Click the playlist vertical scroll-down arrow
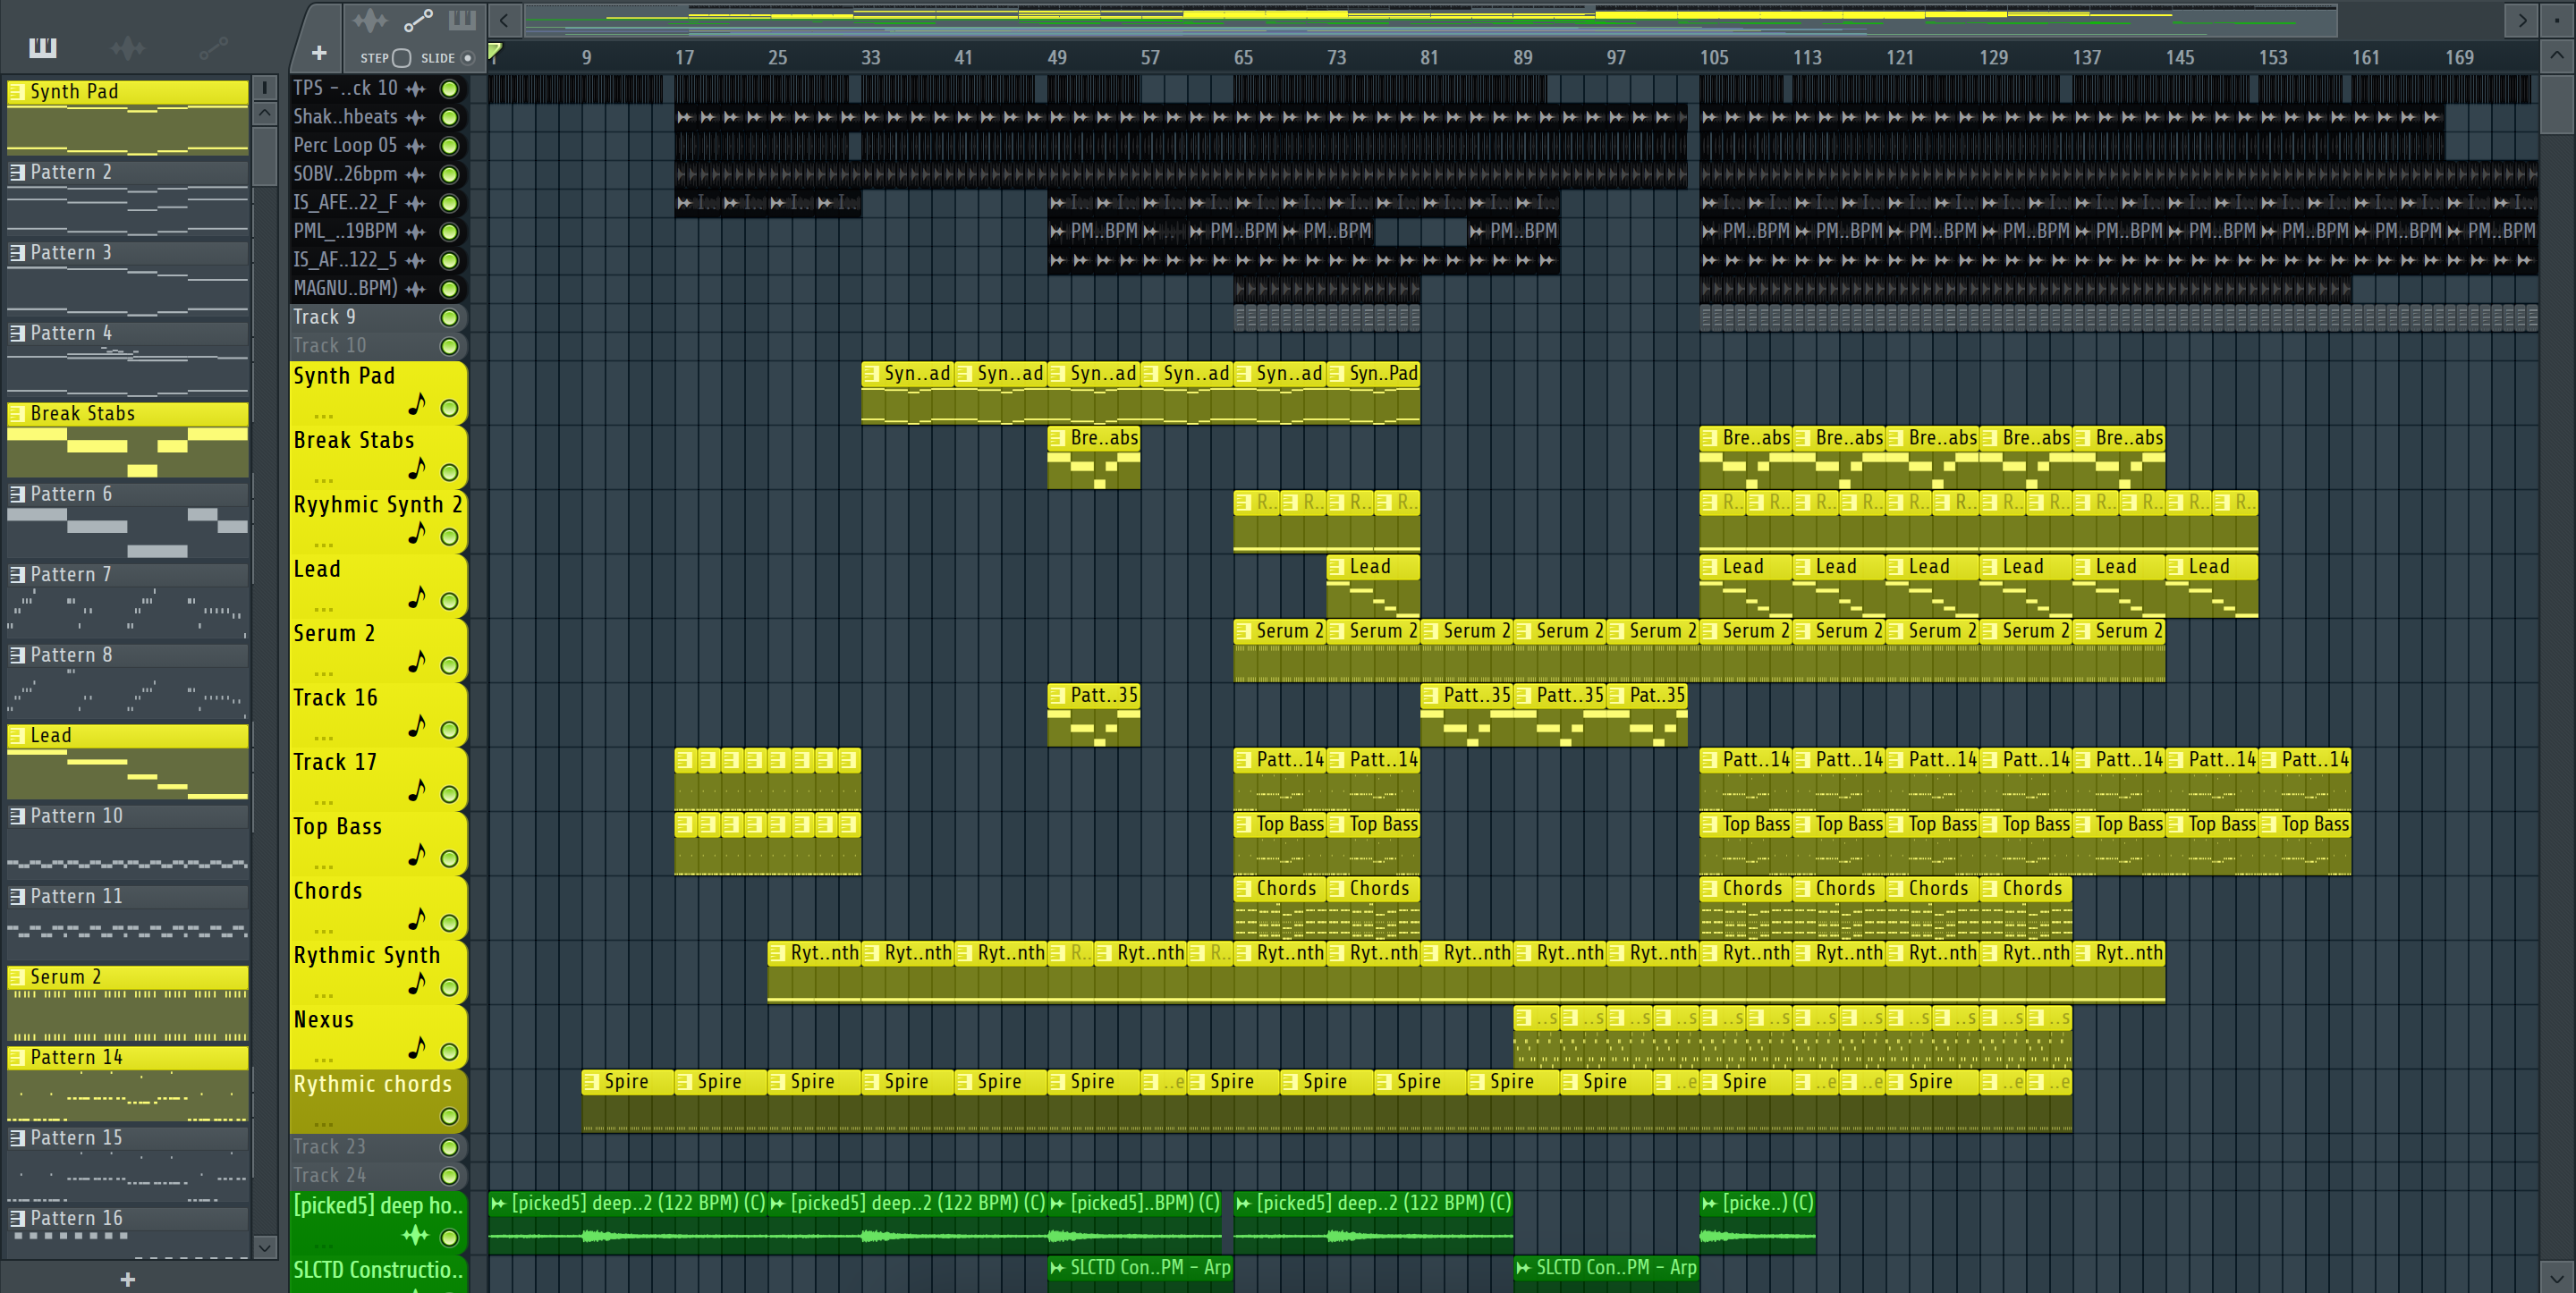Viewport: 2576px width, 1293px height. tap(2557, 1278)
